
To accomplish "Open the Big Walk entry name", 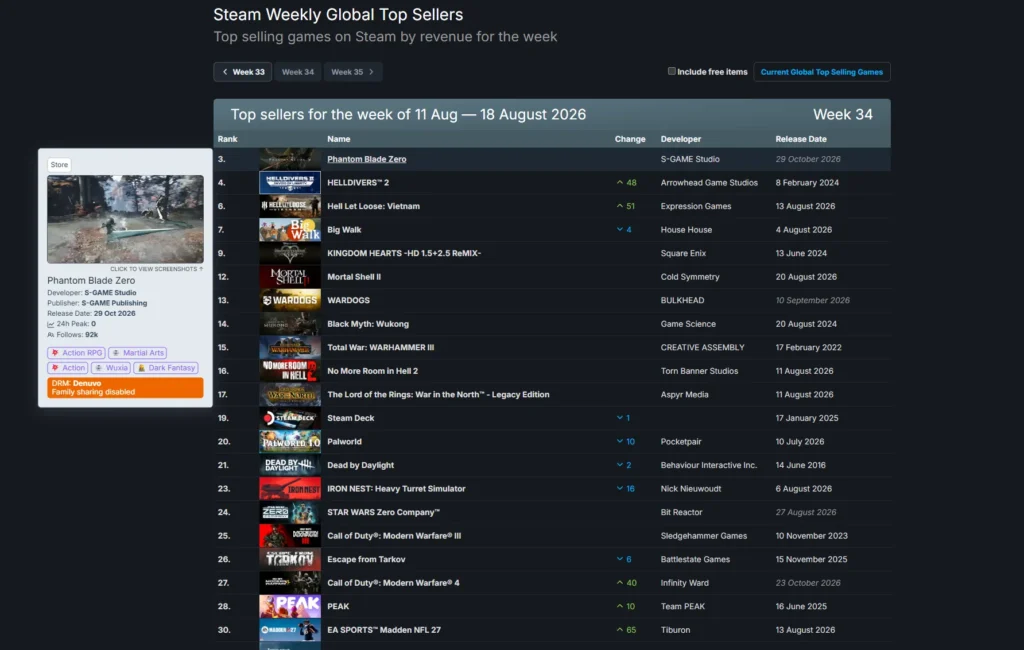I will click(x=344, y=229).
